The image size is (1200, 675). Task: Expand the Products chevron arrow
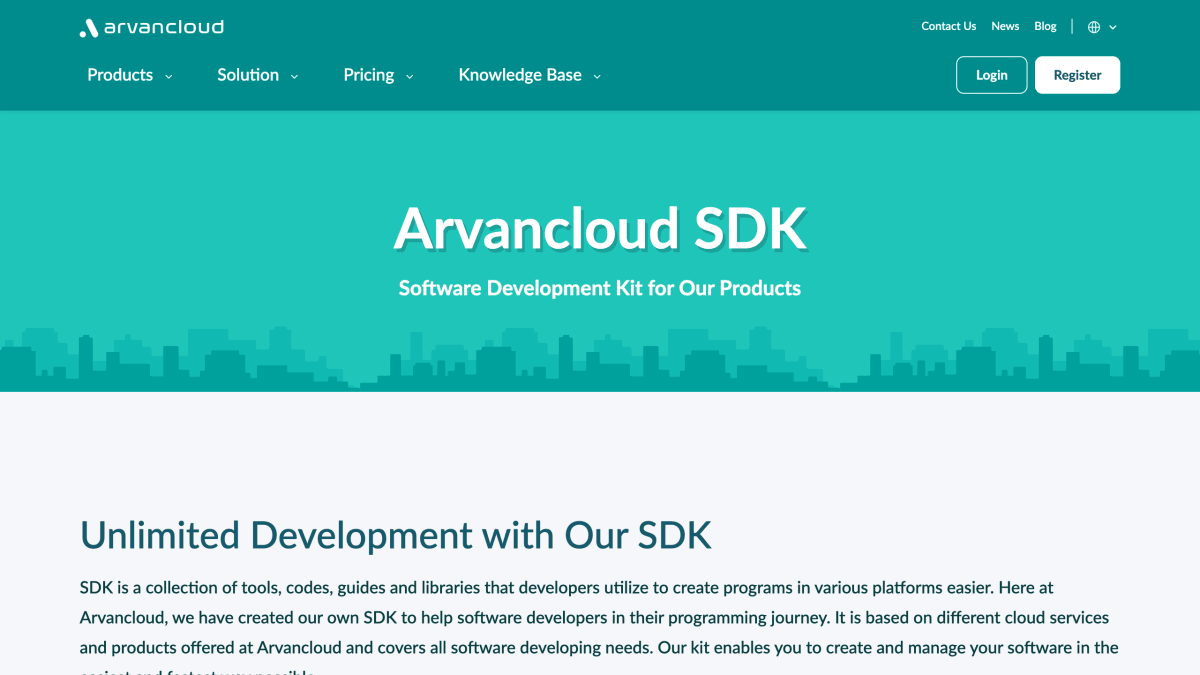tap(168, 76)
